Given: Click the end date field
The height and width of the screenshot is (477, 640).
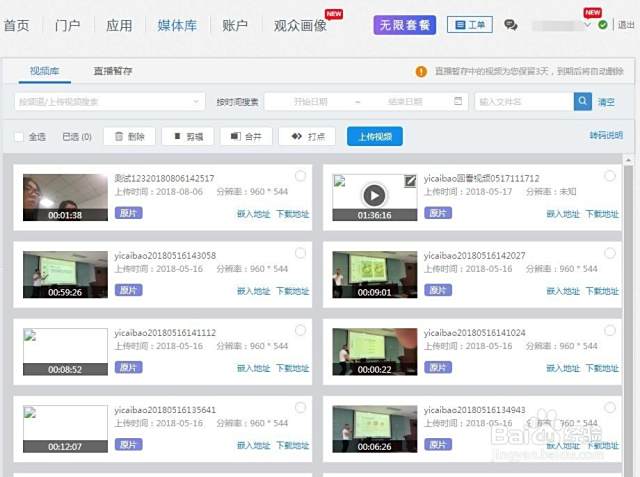Looking at the screenshot, I should click(405, 101).
